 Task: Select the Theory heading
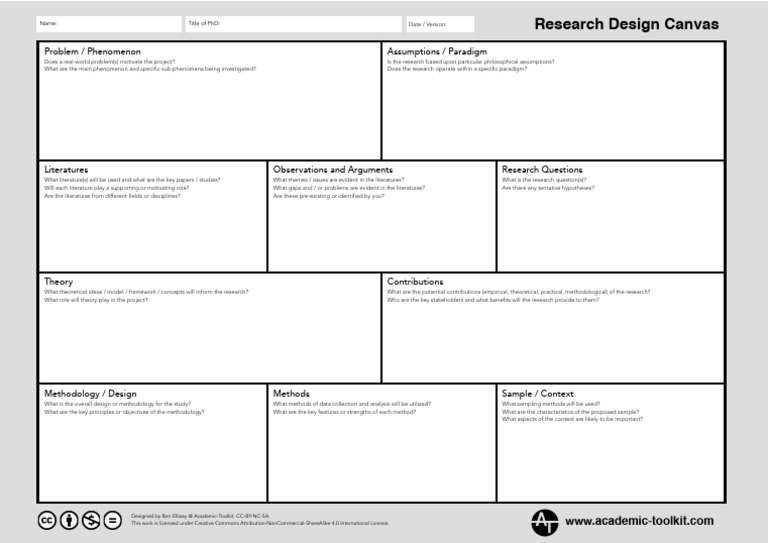click(58, 282)
